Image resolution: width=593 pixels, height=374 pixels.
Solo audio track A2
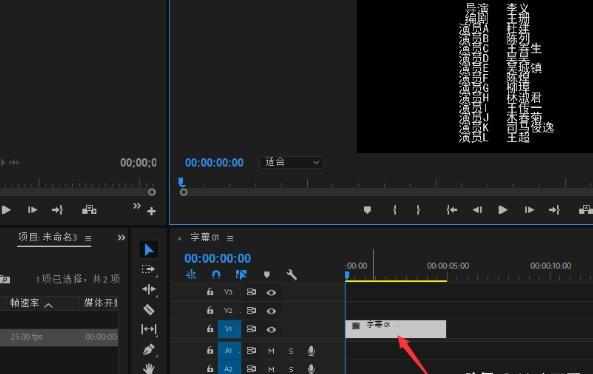click(291, 369)
